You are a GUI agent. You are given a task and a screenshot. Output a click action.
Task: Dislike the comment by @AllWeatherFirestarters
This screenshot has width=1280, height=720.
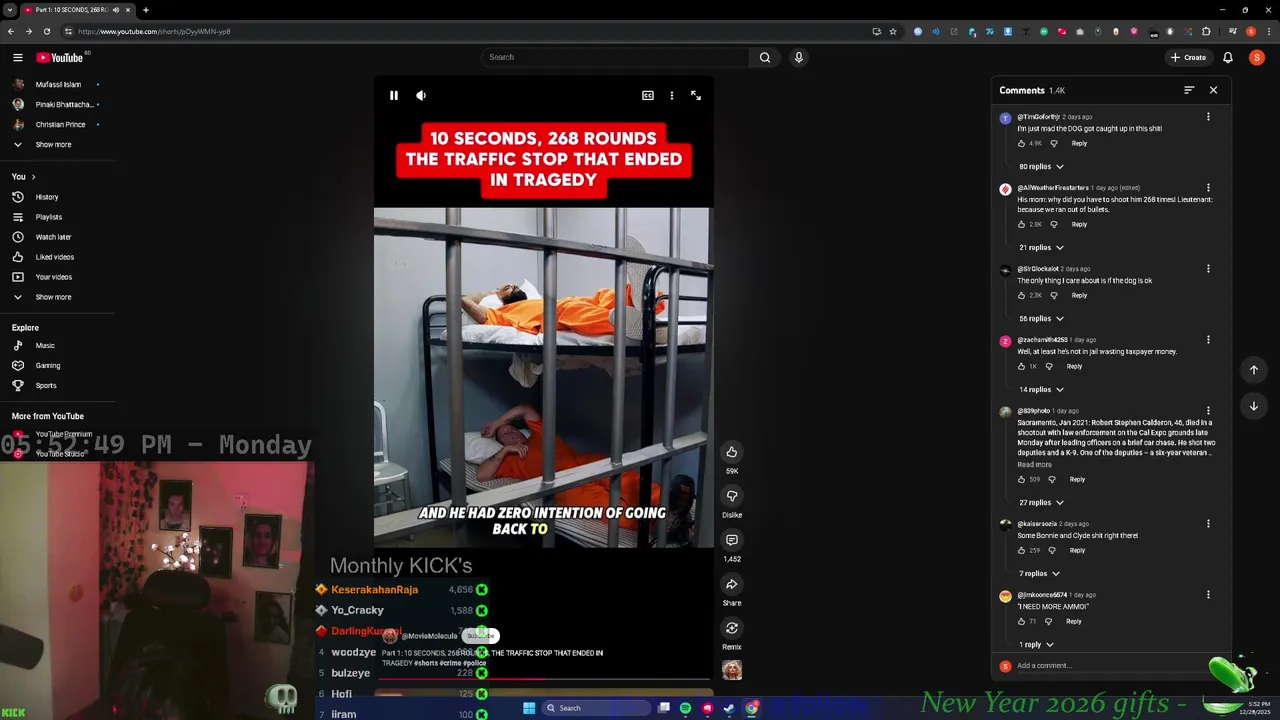pyautogui.click(x=1053, y=224)
